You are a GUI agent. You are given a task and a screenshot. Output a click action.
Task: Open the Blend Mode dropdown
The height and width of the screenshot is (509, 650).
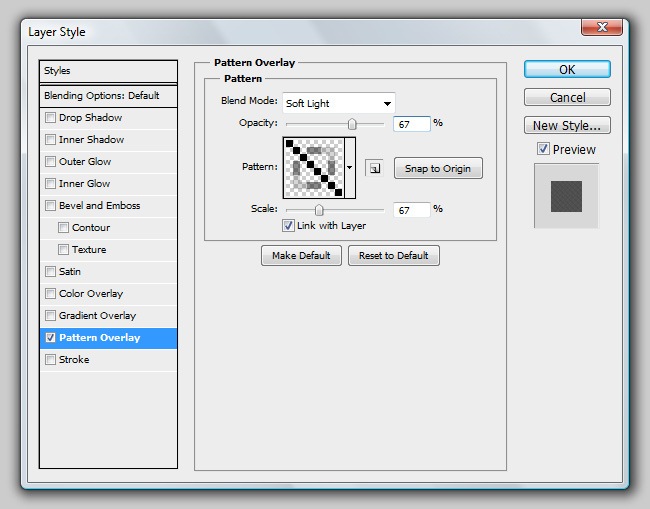338,103
